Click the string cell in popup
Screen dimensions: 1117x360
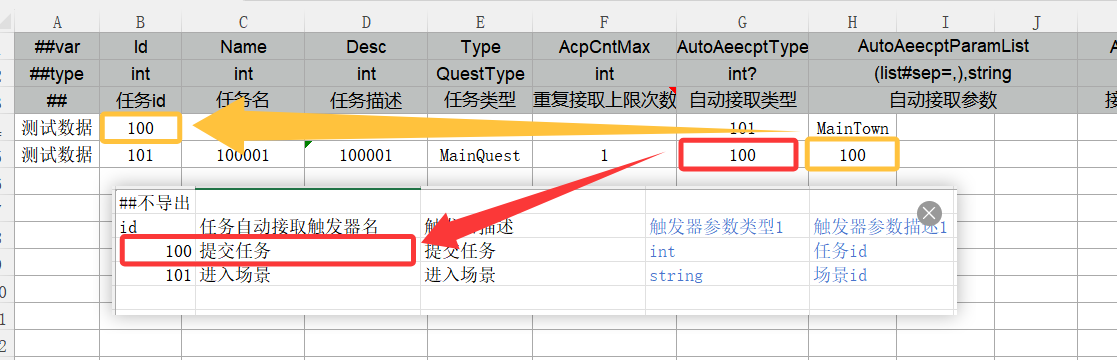point(727,275)
